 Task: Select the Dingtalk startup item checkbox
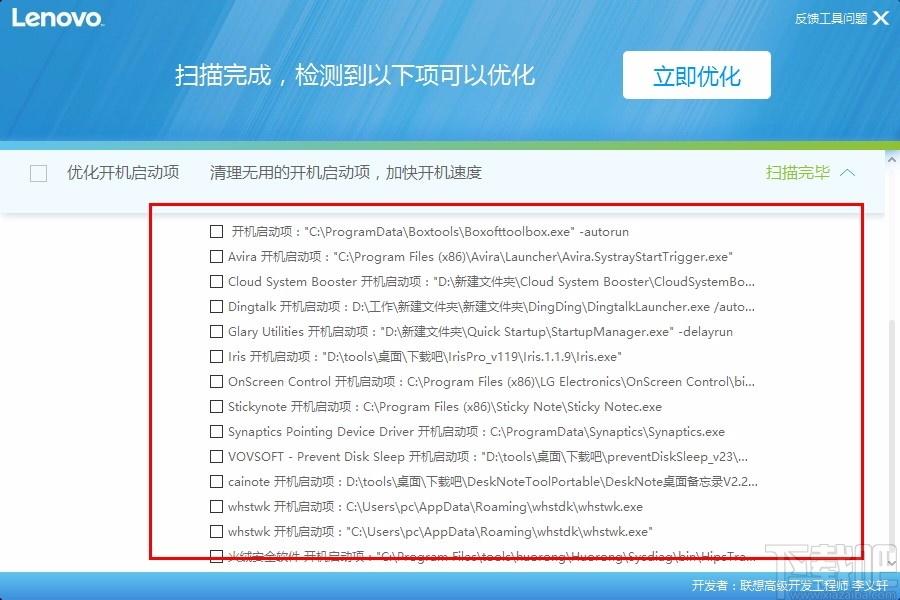216,307
